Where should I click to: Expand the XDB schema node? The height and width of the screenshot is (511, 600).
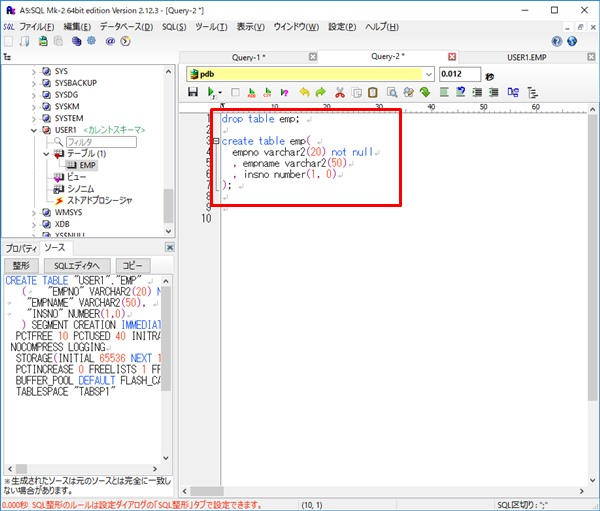(34, 225)
